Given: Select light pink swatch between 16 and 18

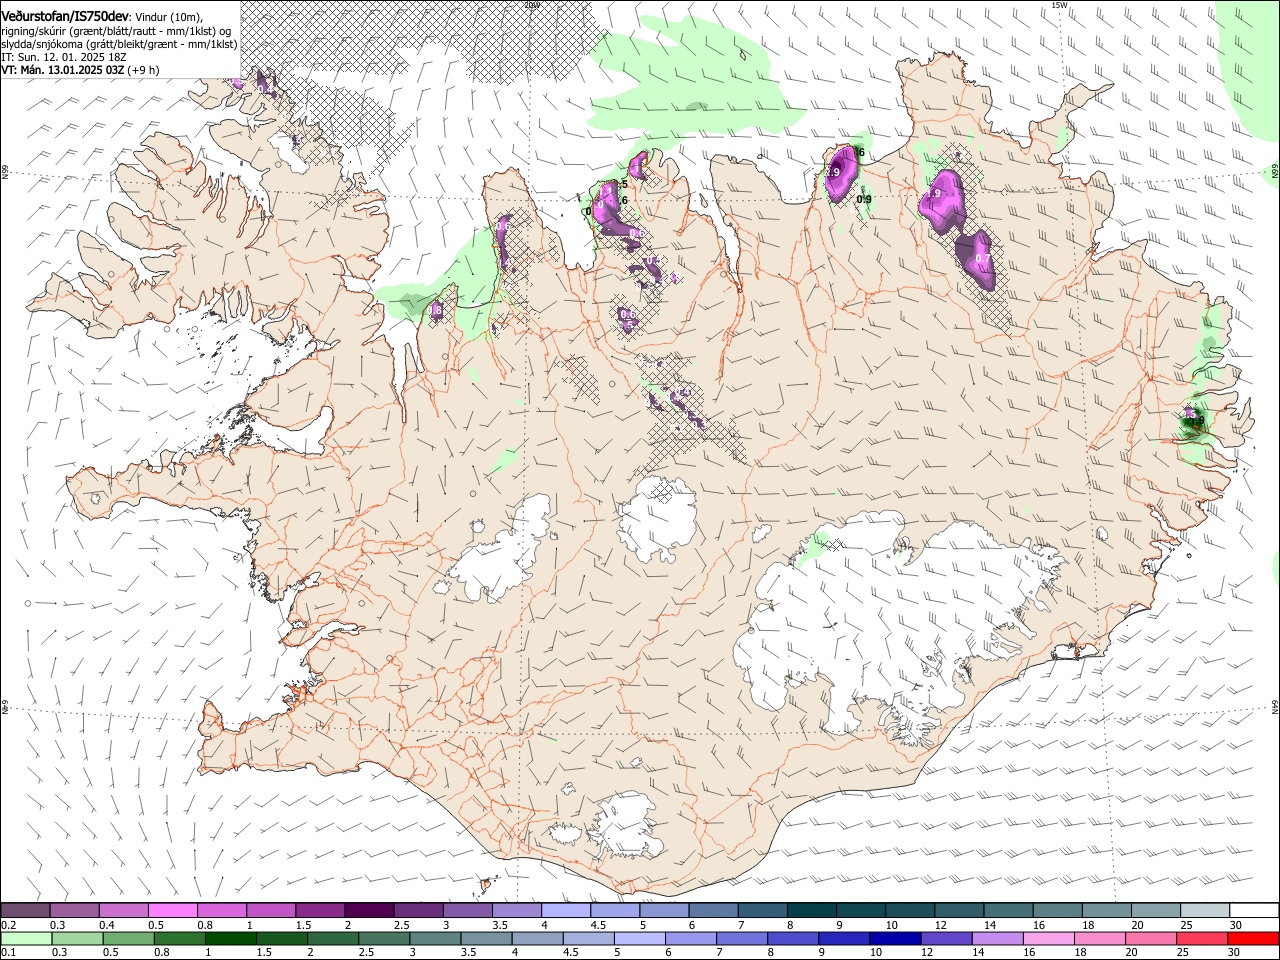Looking at the screenshot, I should click(x=1047, y=938).
